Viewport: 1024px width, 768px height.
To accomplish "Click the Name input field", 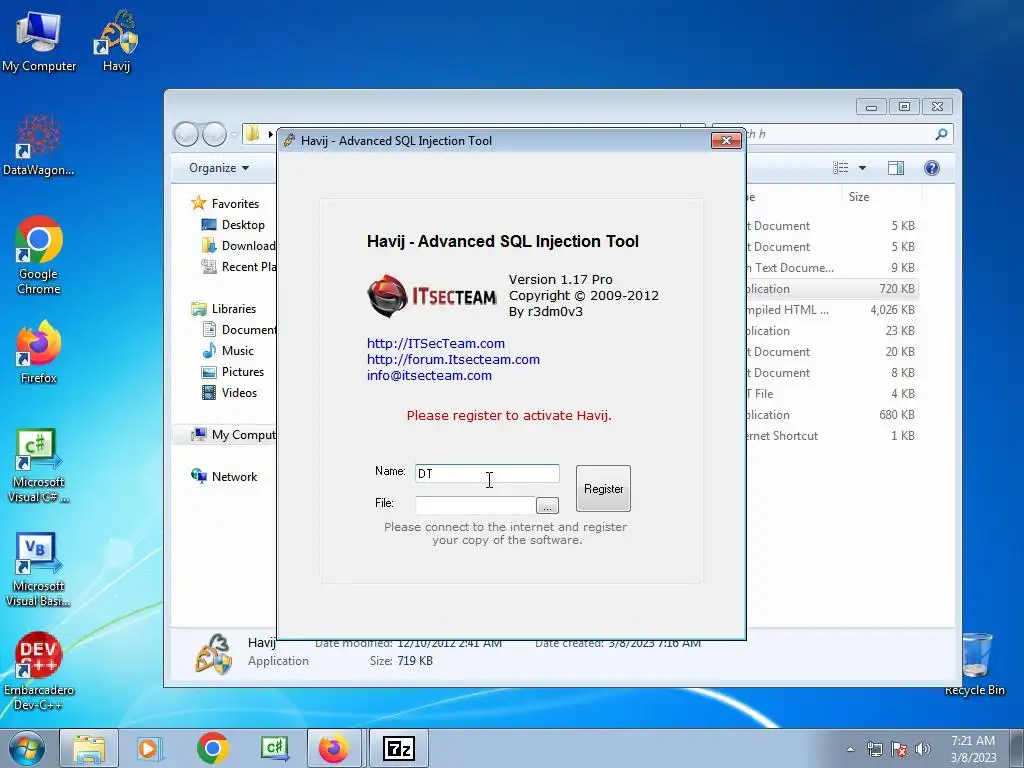I will coord(487,473).
